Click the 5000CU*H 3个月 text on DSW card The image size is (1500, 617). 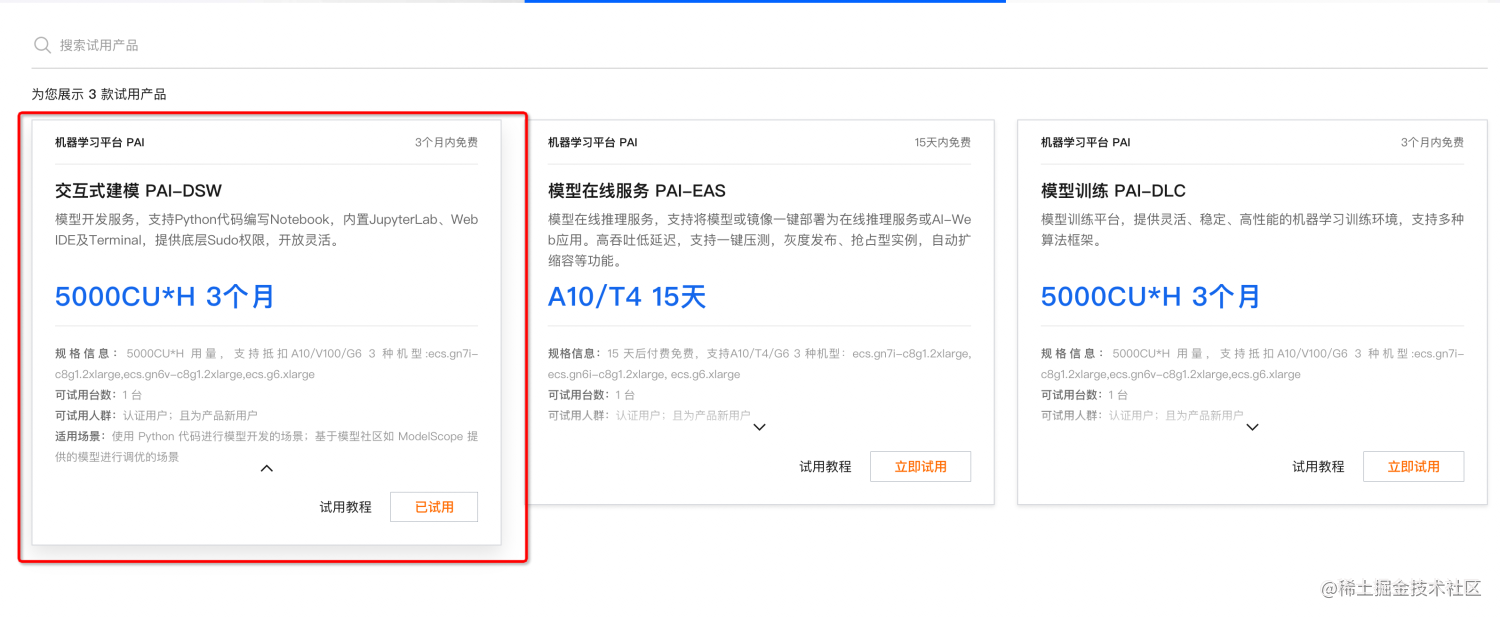(165, 296)
